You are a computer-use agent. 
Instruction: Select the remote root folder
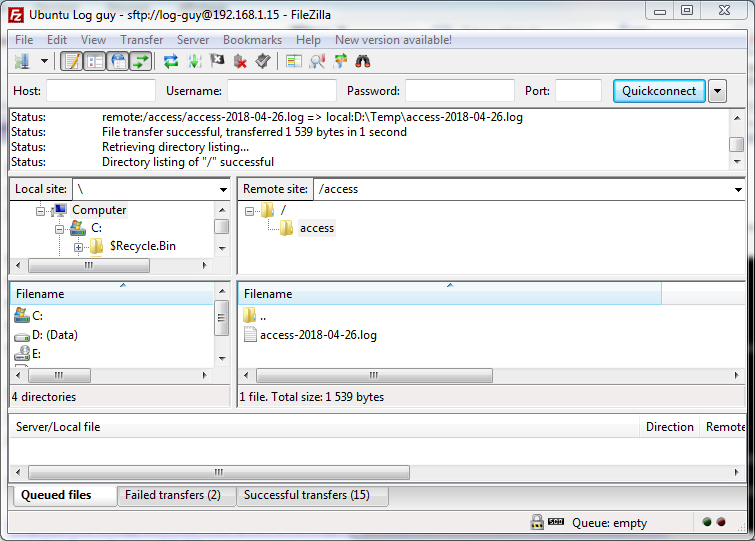[x=283, y=210]
